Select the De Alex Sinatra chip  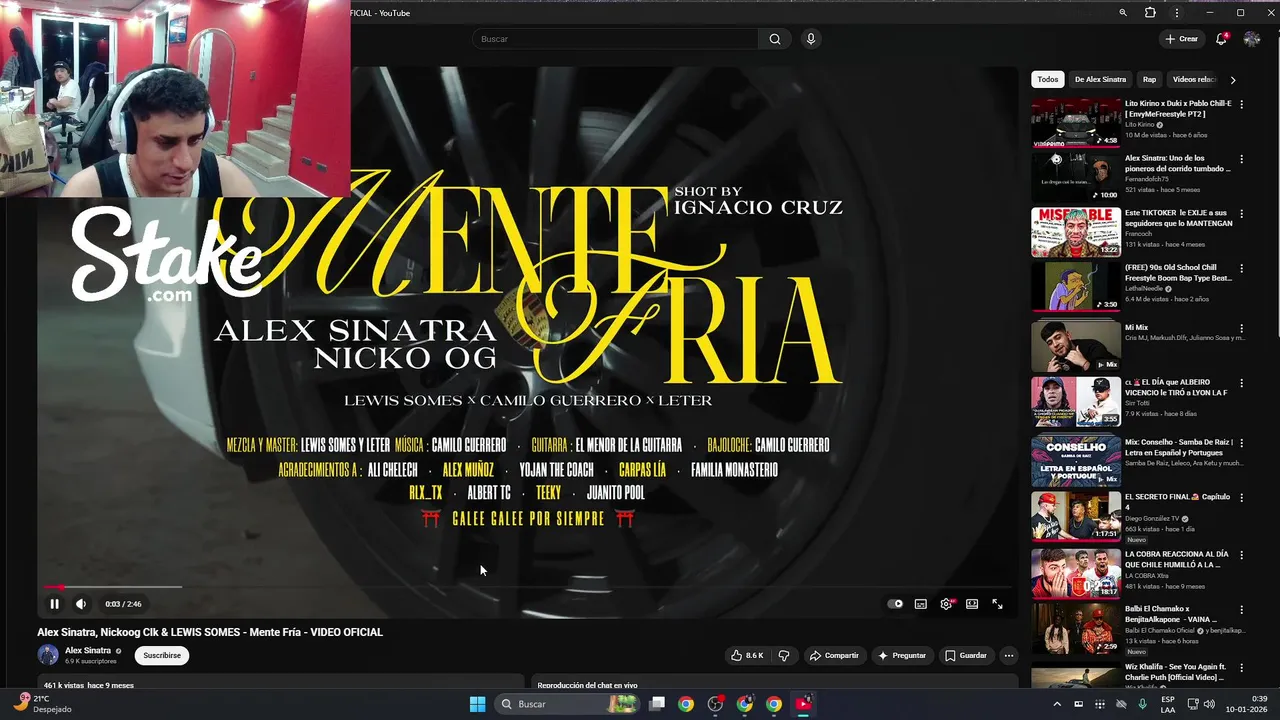tap(1100, 79)
